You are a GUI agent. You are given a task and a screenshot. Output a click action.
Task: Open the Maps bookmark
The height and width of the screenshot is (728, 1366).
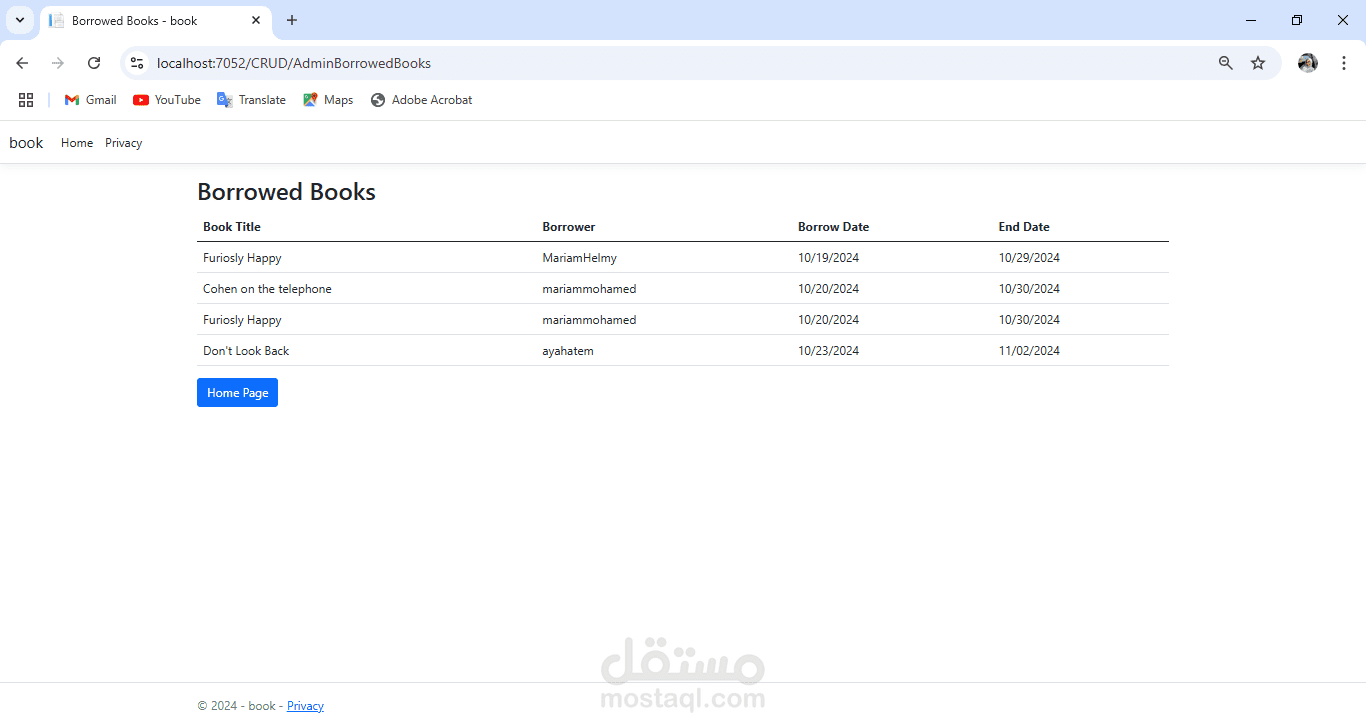(328, 100)
